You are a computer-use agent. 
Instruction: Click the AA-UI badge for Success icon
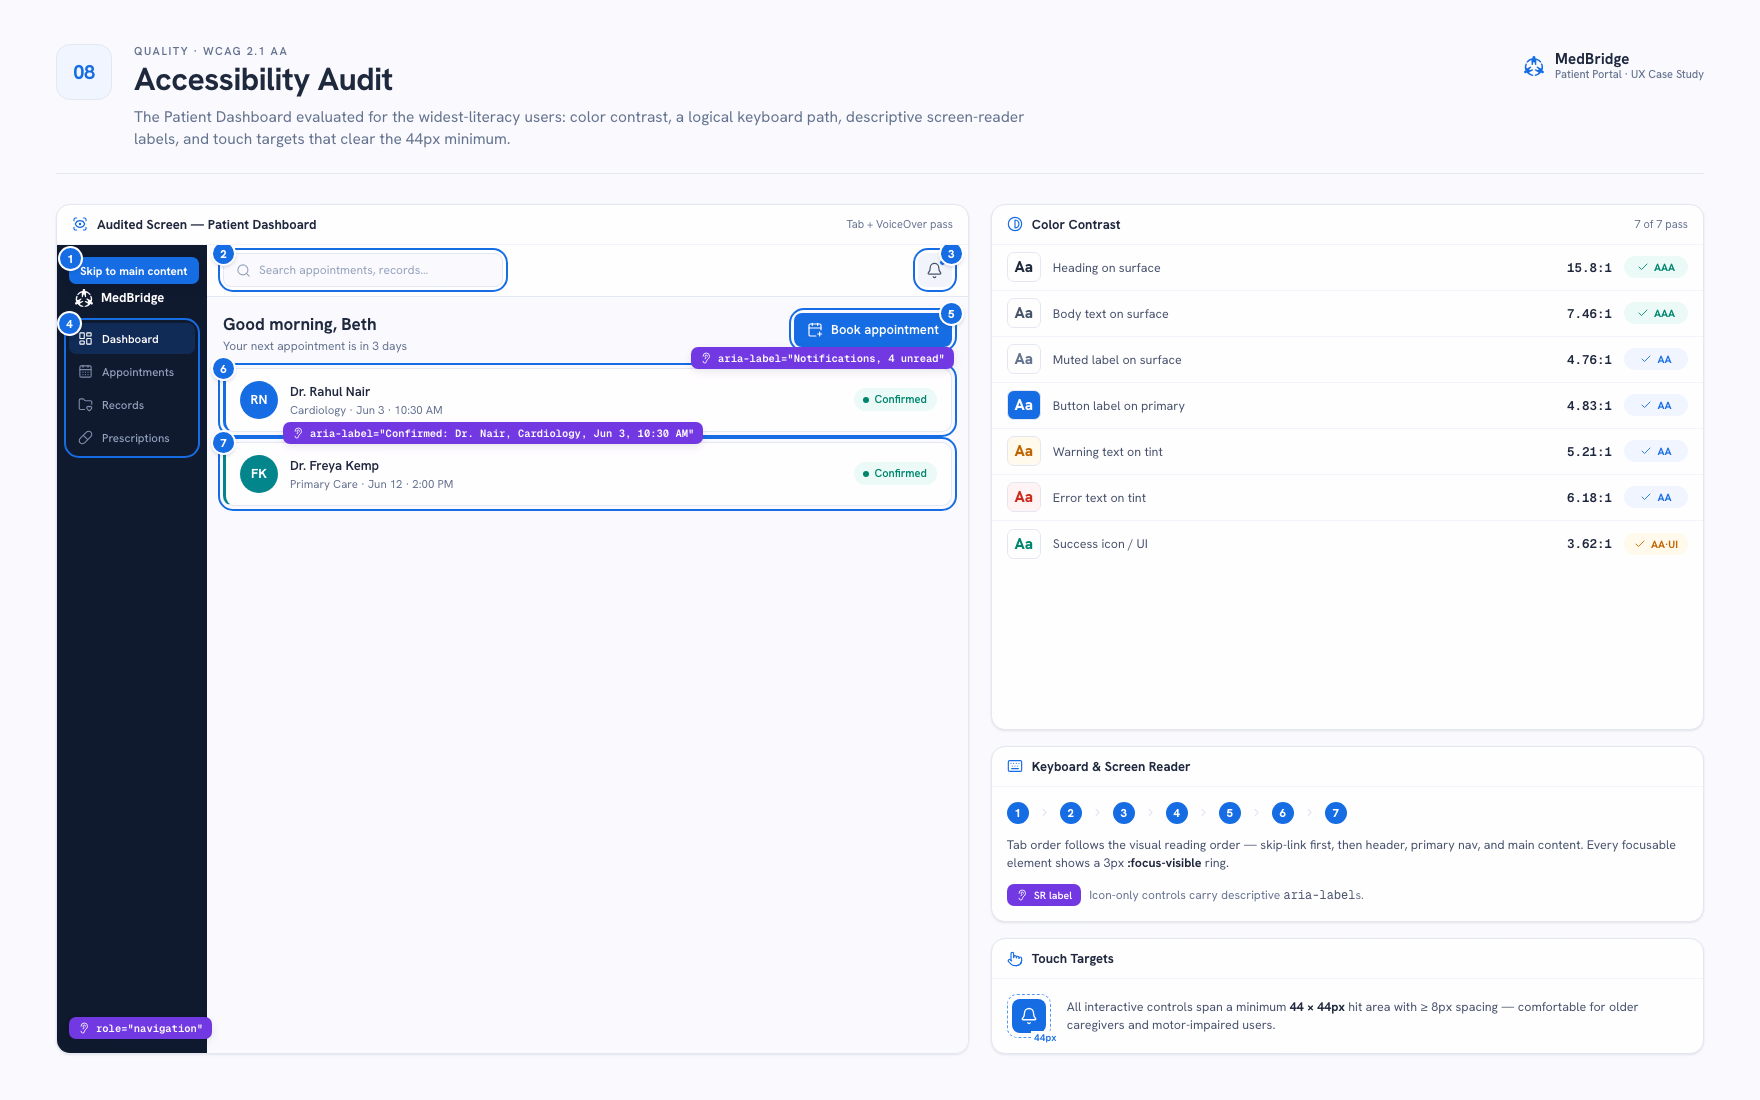click(1656, 544)
